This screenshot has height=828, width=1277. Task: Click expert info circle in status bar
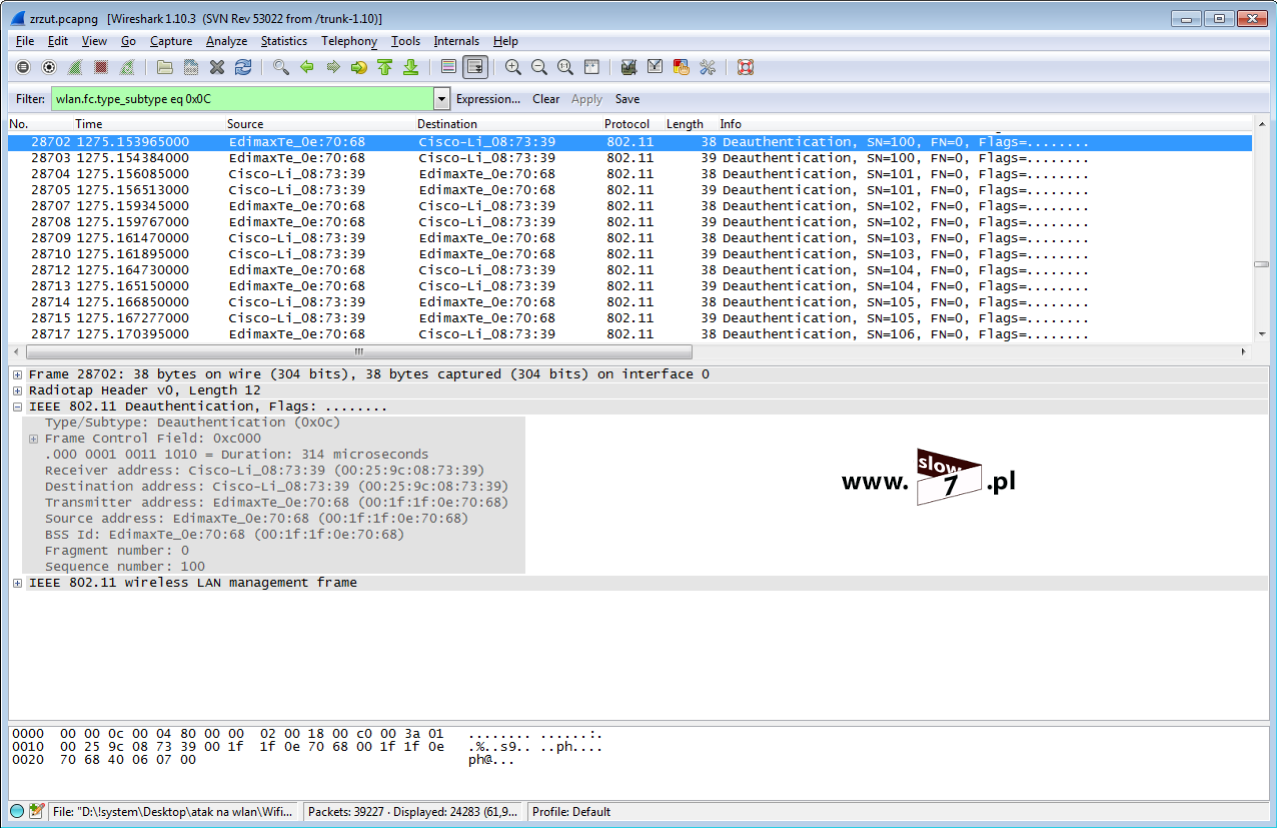point(17,811)
